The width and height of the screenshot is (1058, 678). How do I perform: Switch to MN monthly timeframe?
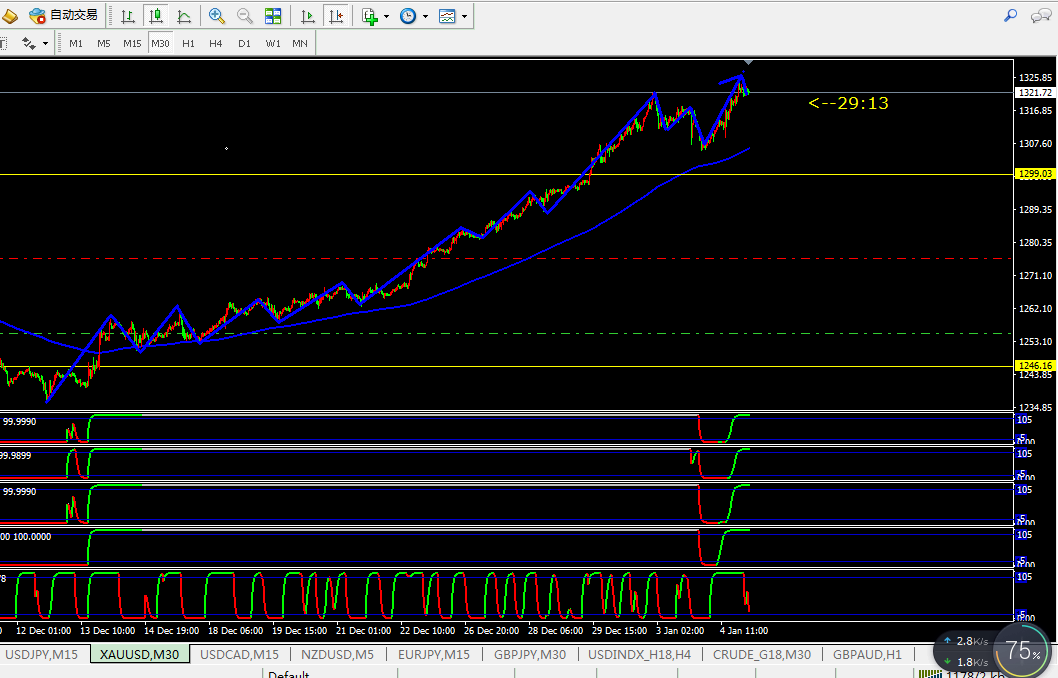(300, 43)
